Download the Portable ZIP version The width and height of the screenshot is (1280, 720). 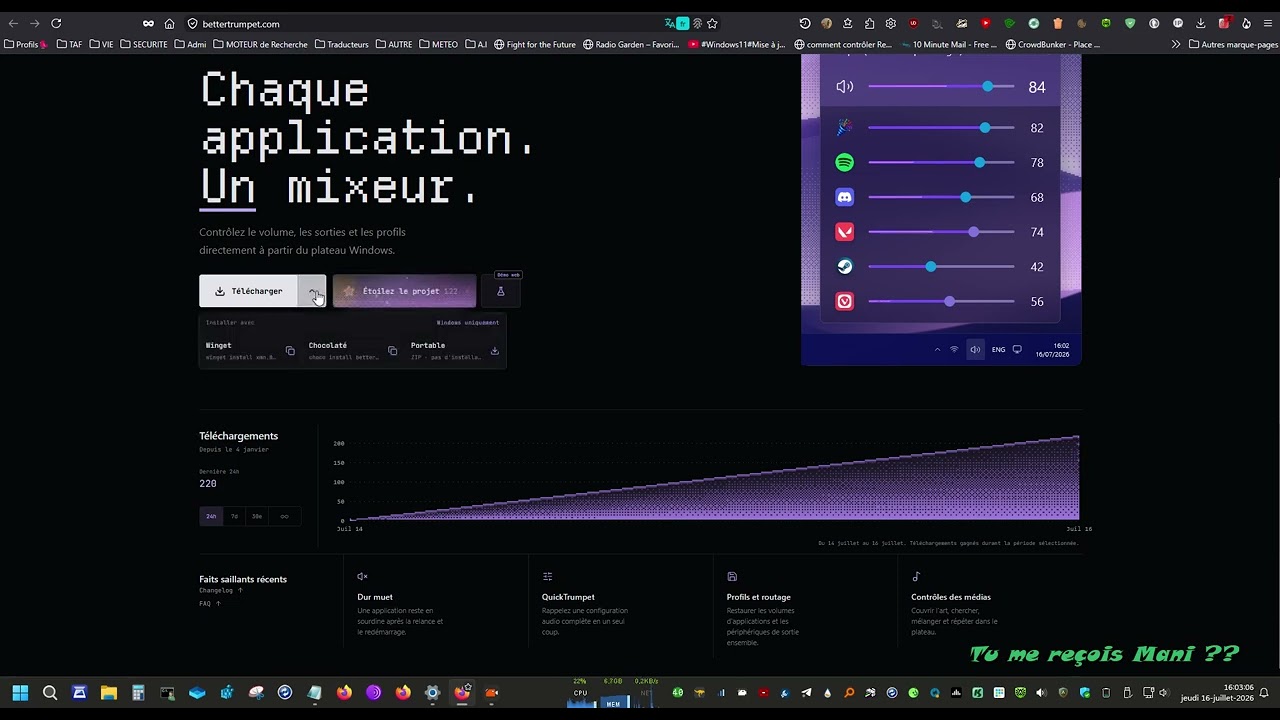click(x=494, y=351)
